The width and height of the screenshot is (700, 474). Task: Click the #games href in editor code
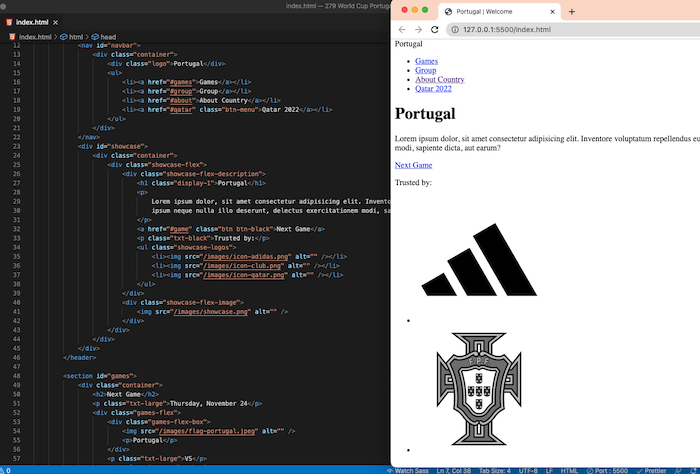coord(181,82)
